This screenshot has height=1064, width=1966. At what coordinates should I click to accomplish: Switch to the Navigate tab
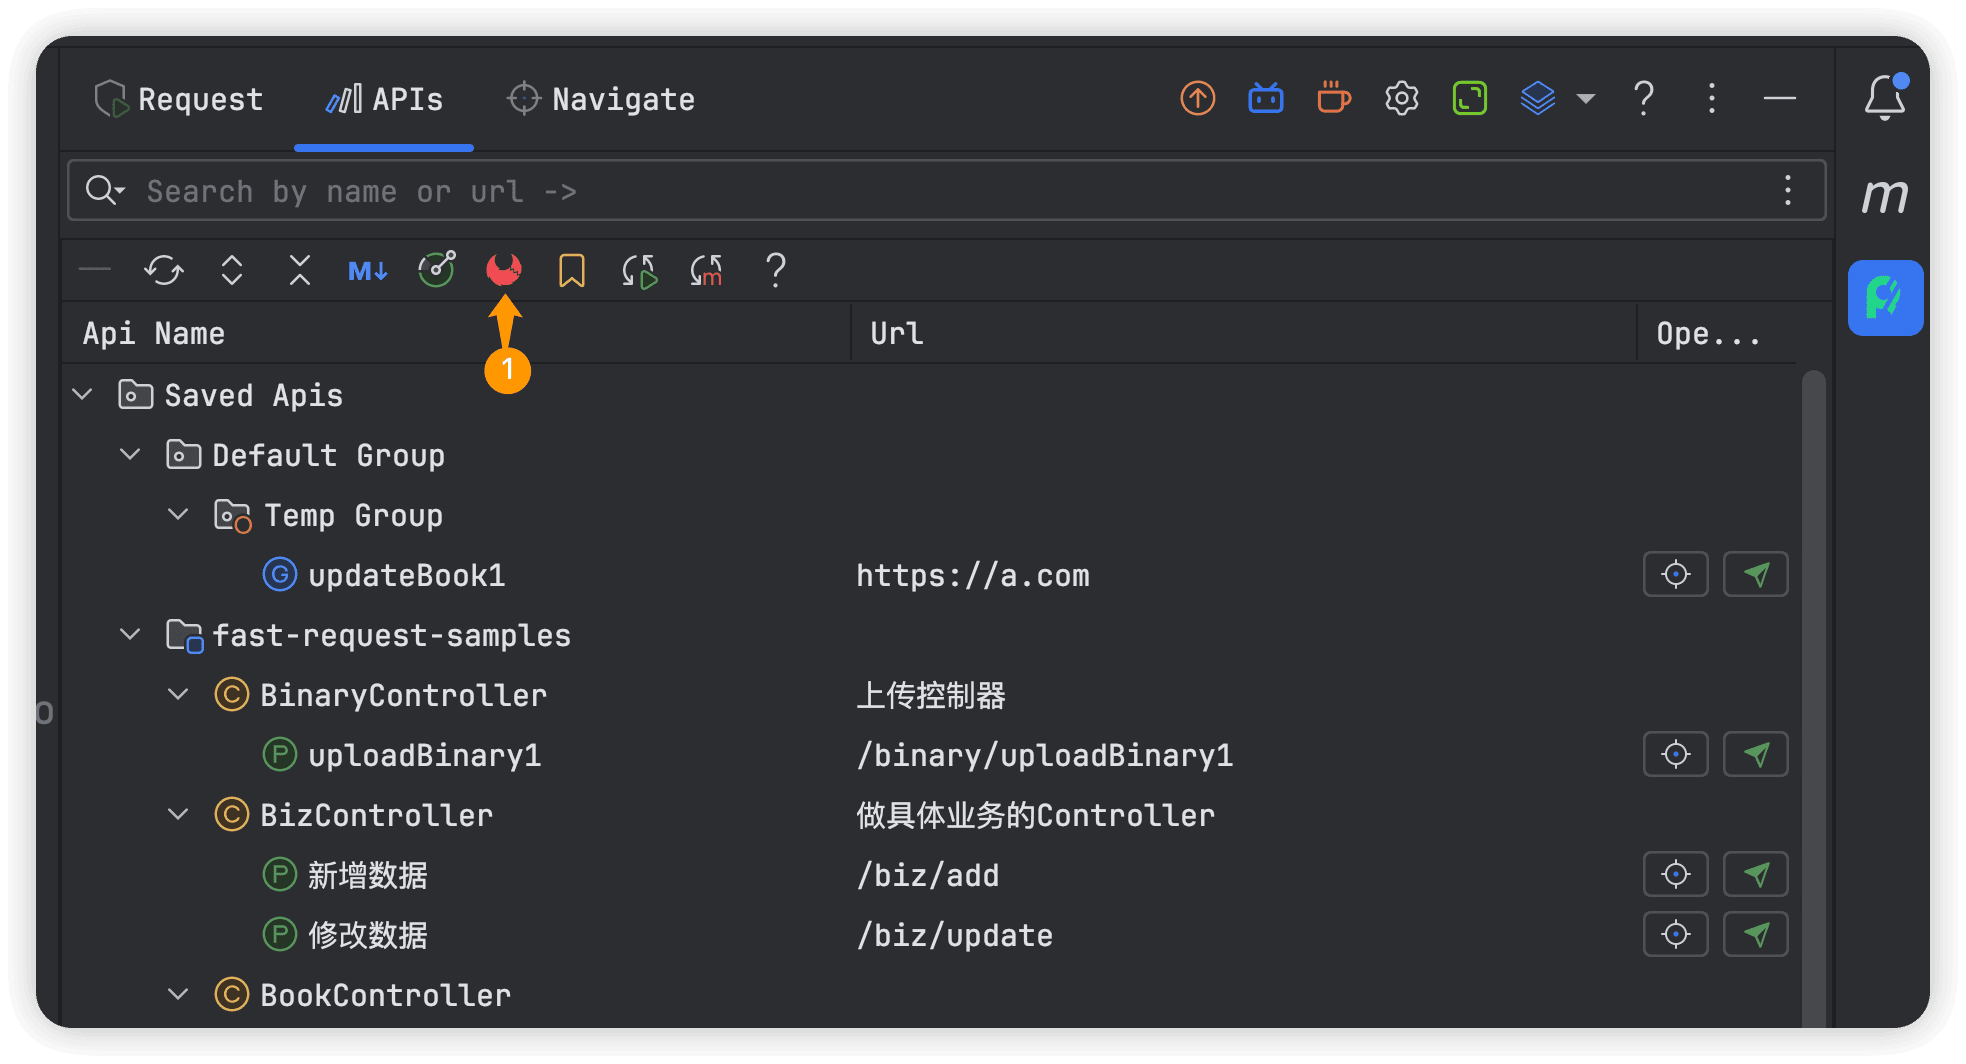click(x=602, y=99)
